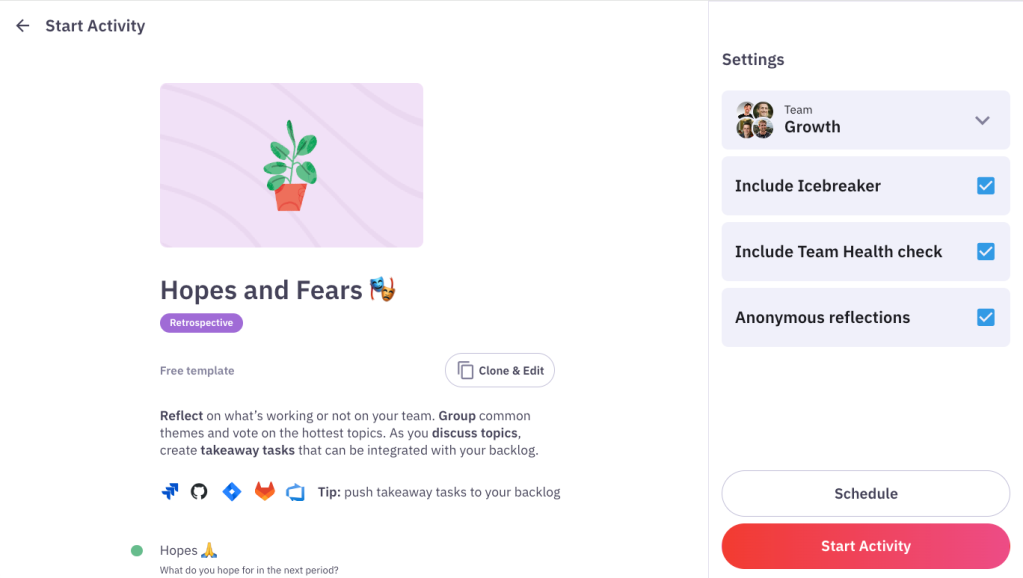Viewport: 1023px width, 578px height.
Task: Expand the team dropdown chevron
Action: point(982,120)
